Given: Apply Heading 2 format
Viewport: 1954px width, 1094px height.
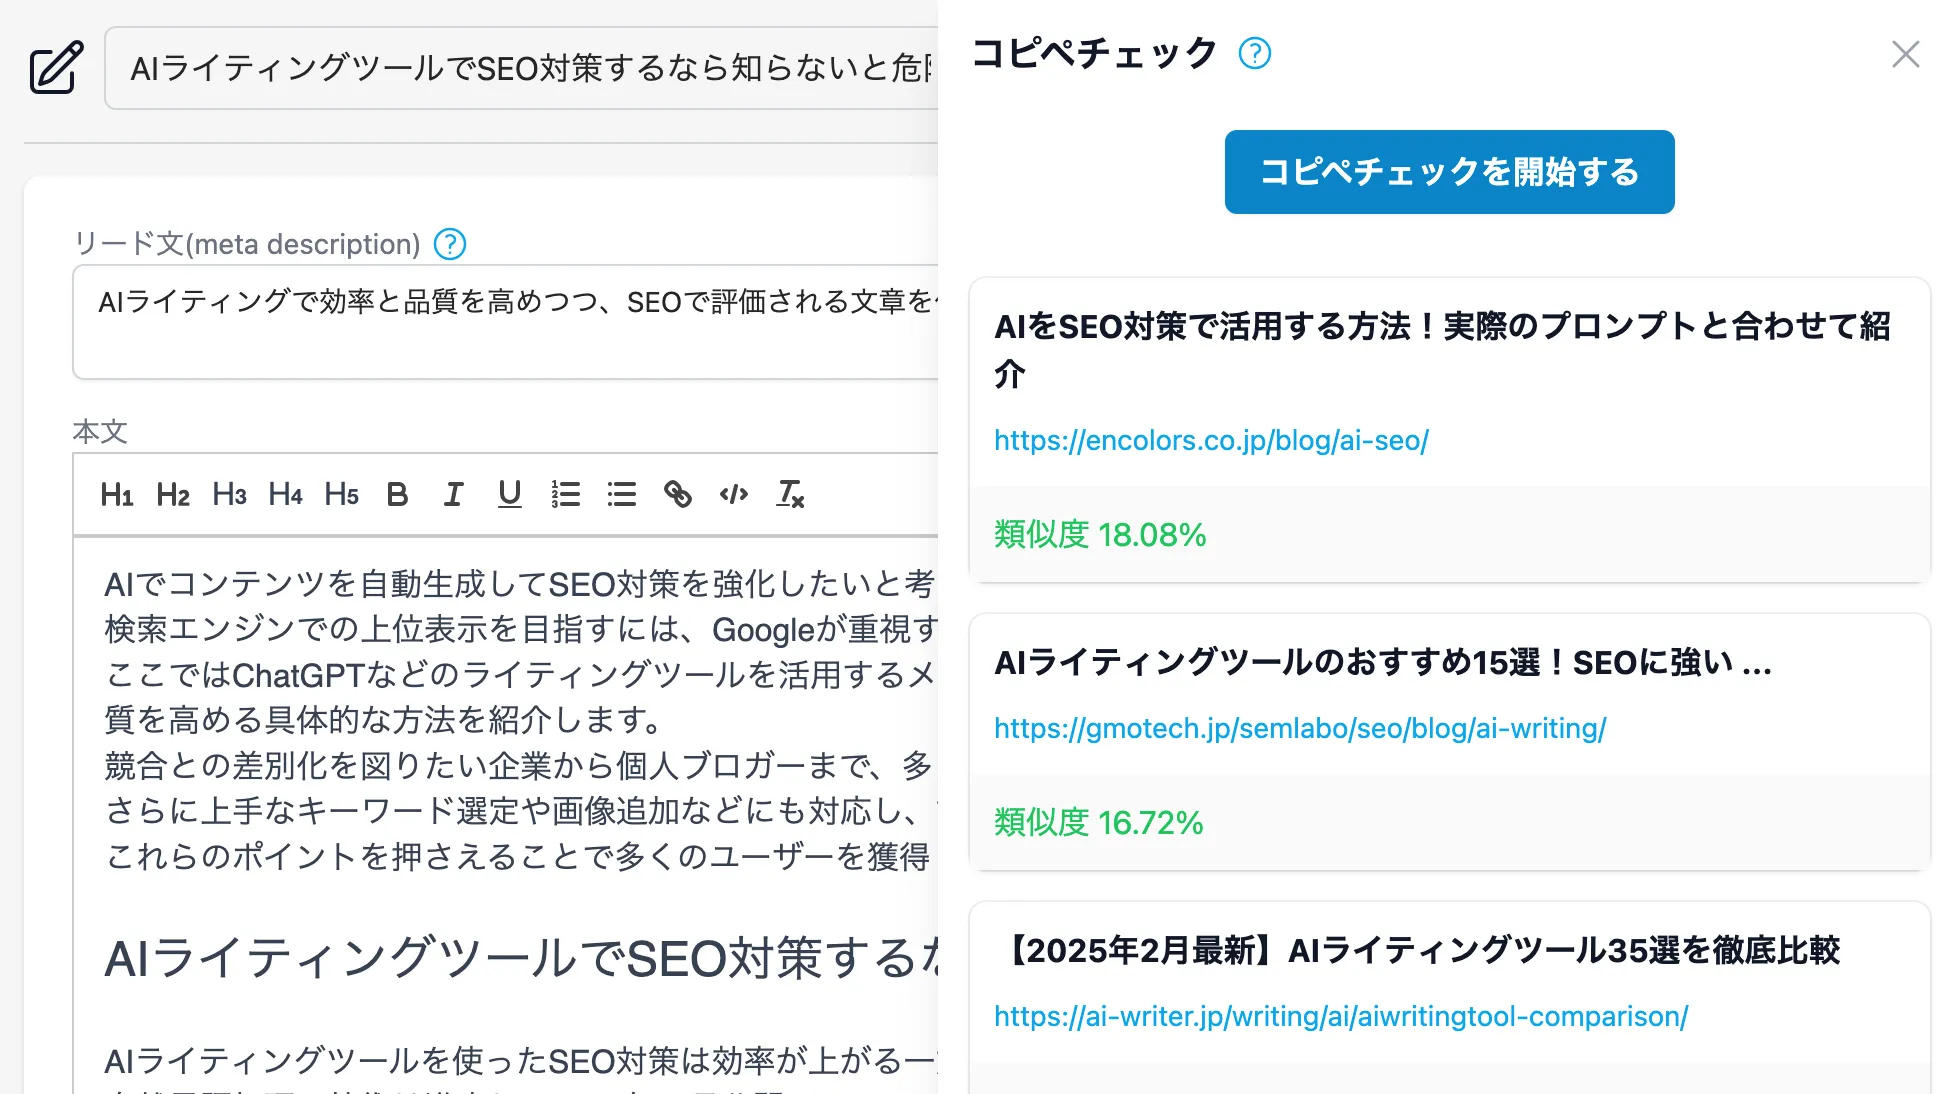Looking at the screenshot, I should (173, 494).
